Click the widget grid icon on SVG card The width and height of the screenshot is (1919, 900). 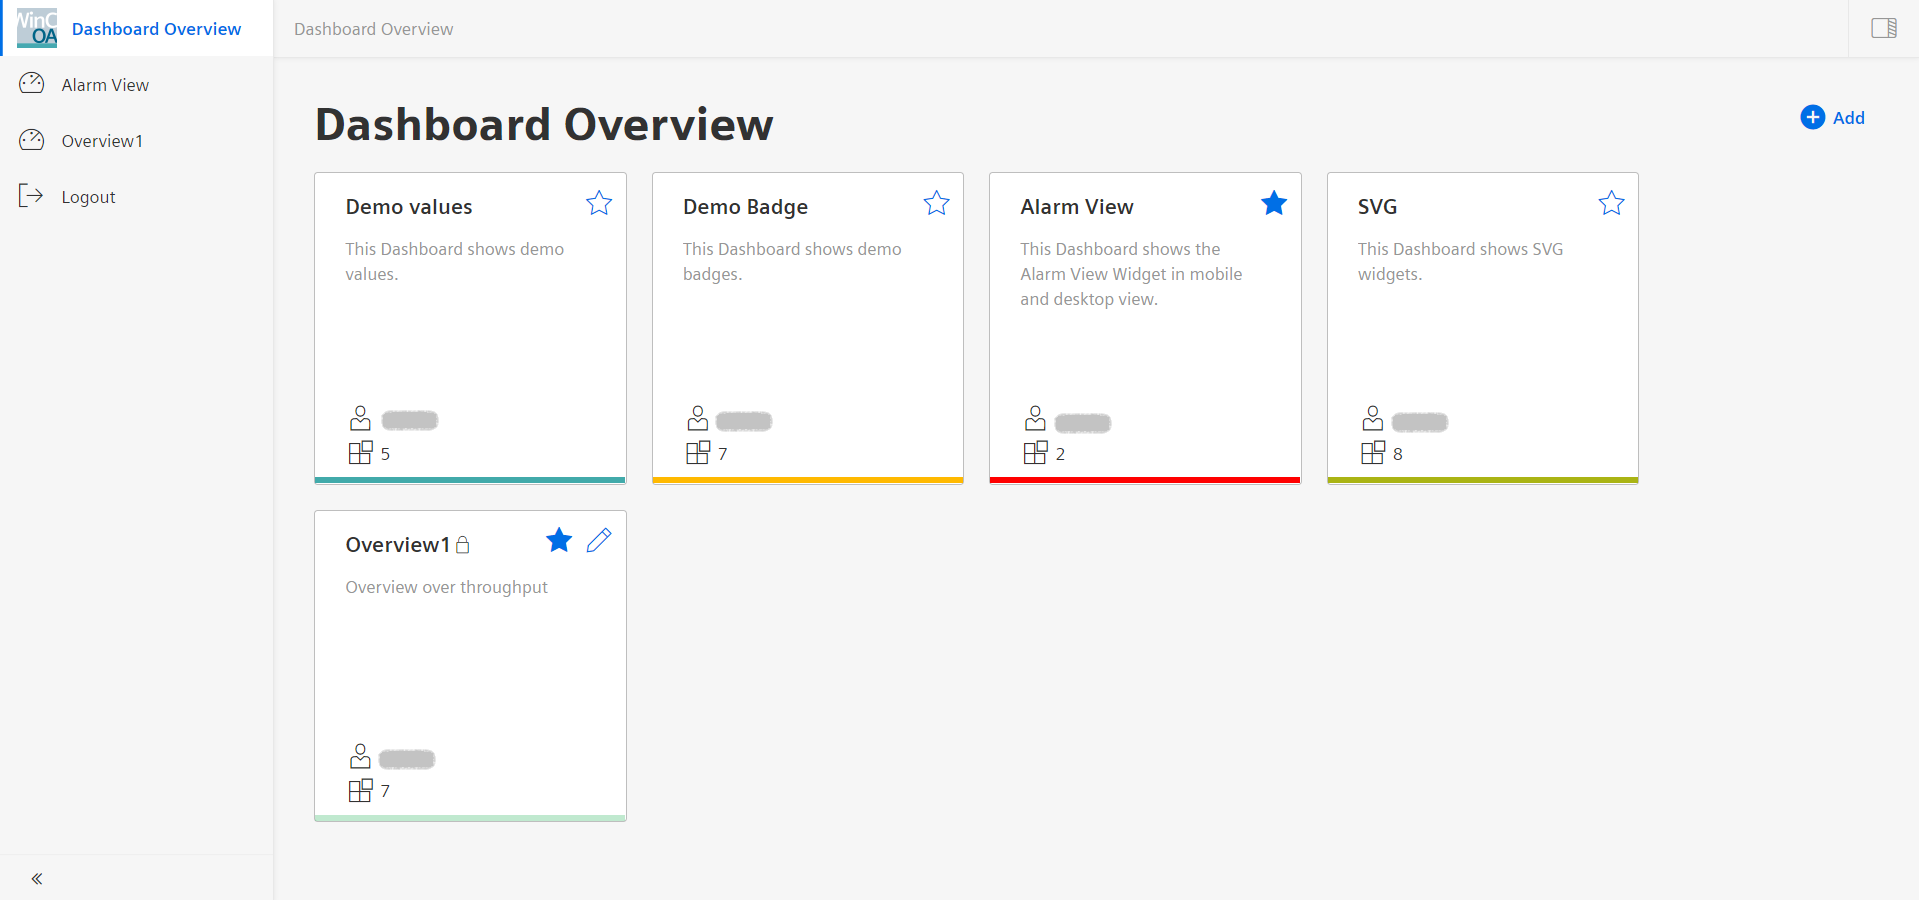pyautogui.click(x=1372, y=453)
